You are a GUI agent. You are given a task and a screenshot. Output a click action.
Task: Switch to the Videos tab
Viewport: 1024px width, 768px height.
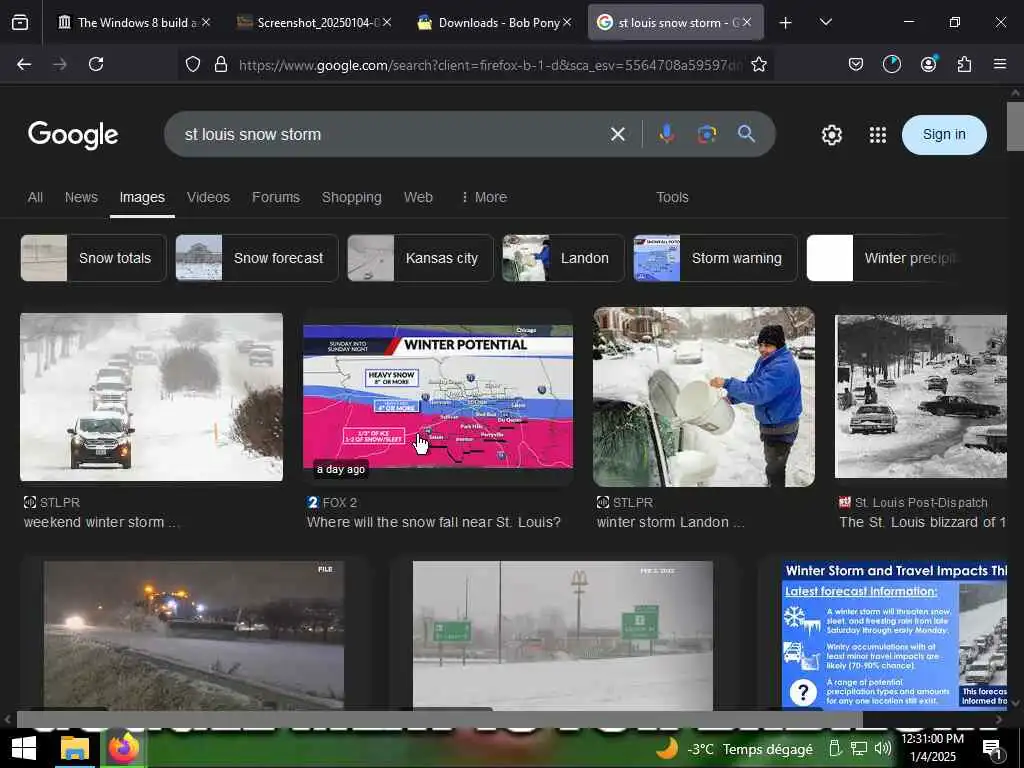(208, 197)
